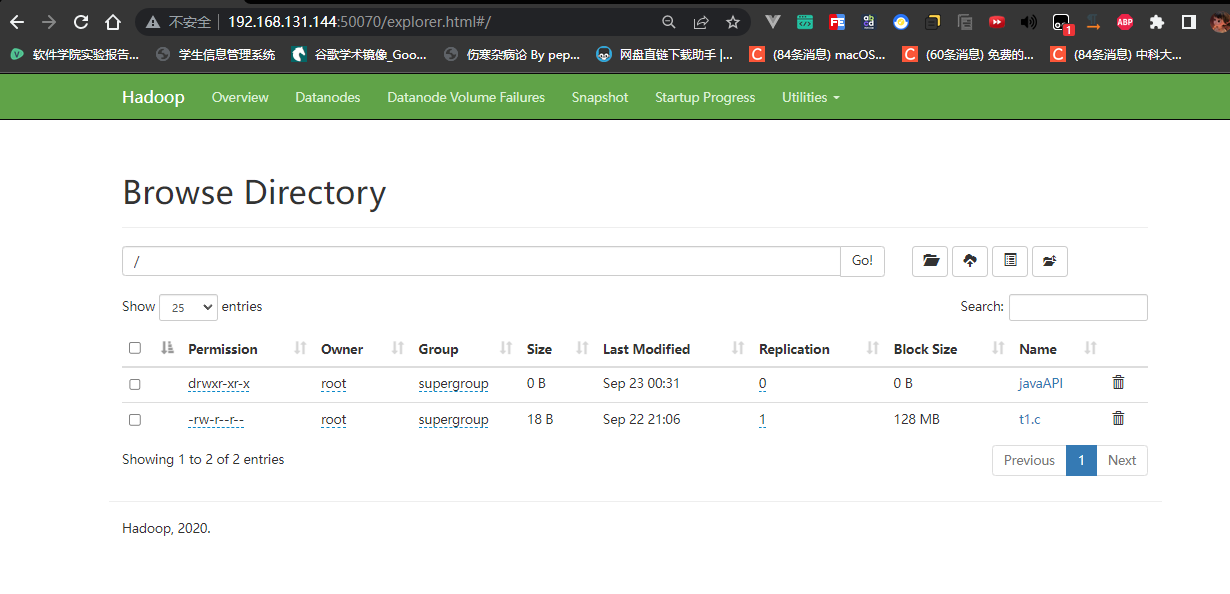Viewport: 1230px width, 594px height.
Task: Bookmark this page with the star icon
Action: 733,22
